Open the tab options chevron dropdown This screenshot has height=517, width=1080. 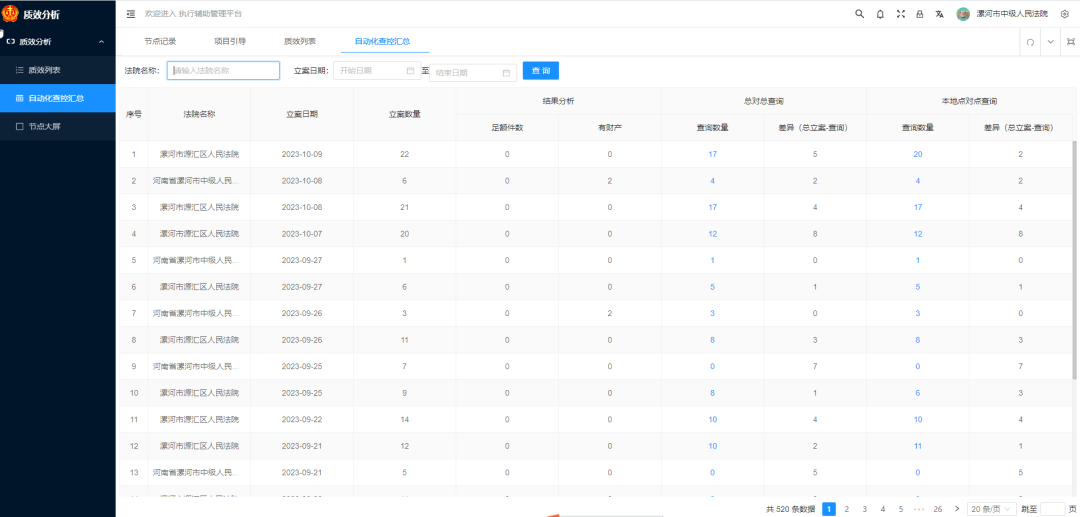pos(1050,42)
